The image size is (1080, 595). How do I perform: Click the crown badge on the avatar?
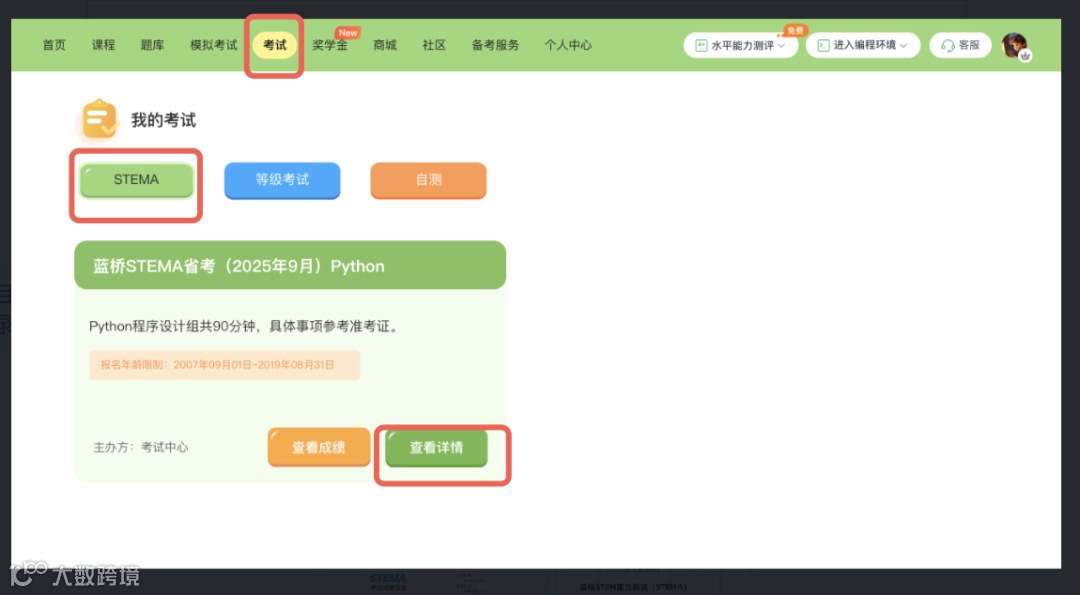point(1024,55)
